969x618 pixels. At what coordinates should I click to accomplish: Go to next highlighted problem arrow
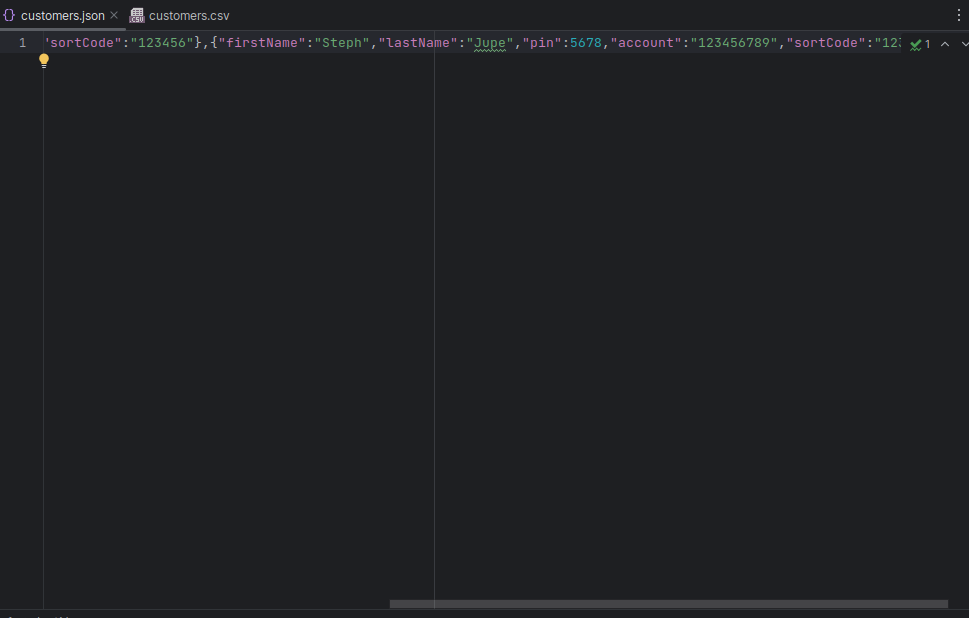[965, 44]
